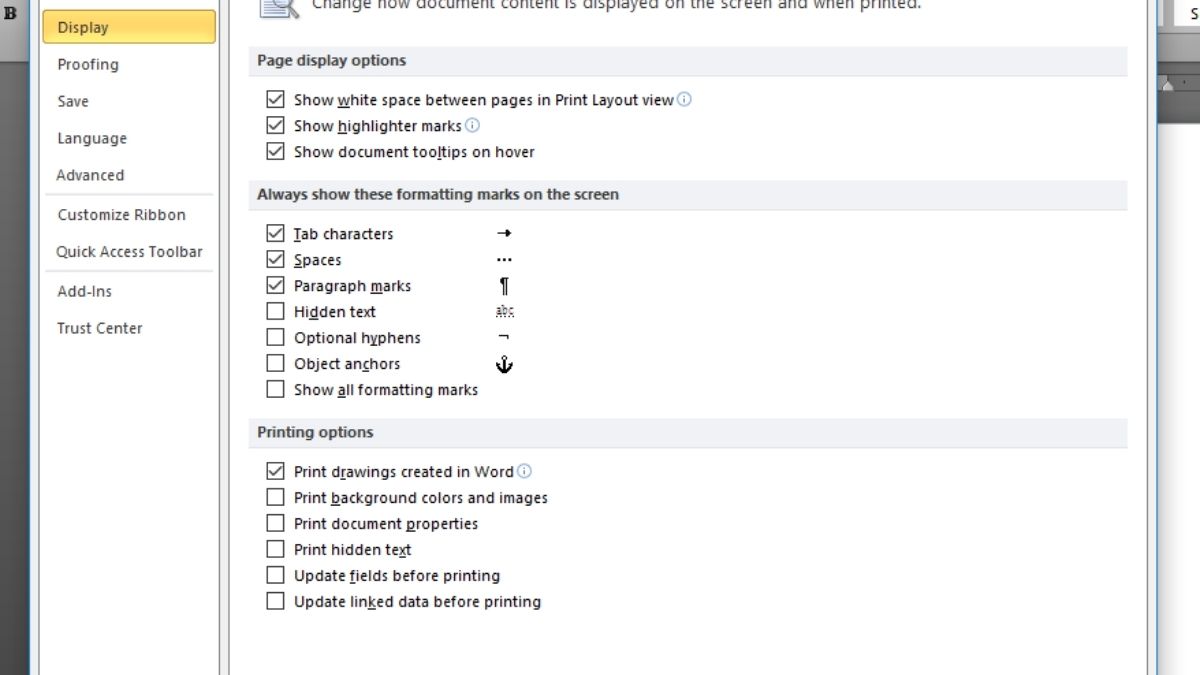Click info icon beside Print drawings option
This screenshot has height=675, width=1200.
coord(524,471)
